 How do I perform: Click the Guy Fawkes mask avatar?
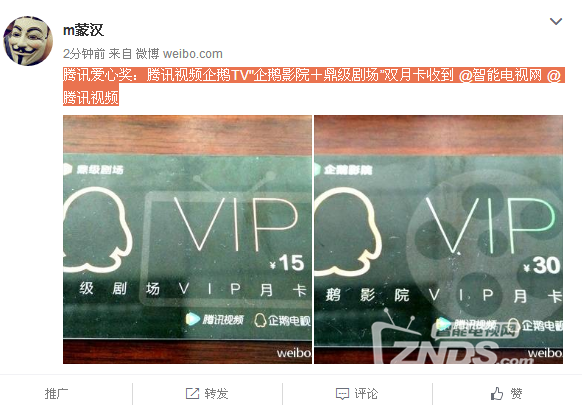28,41
